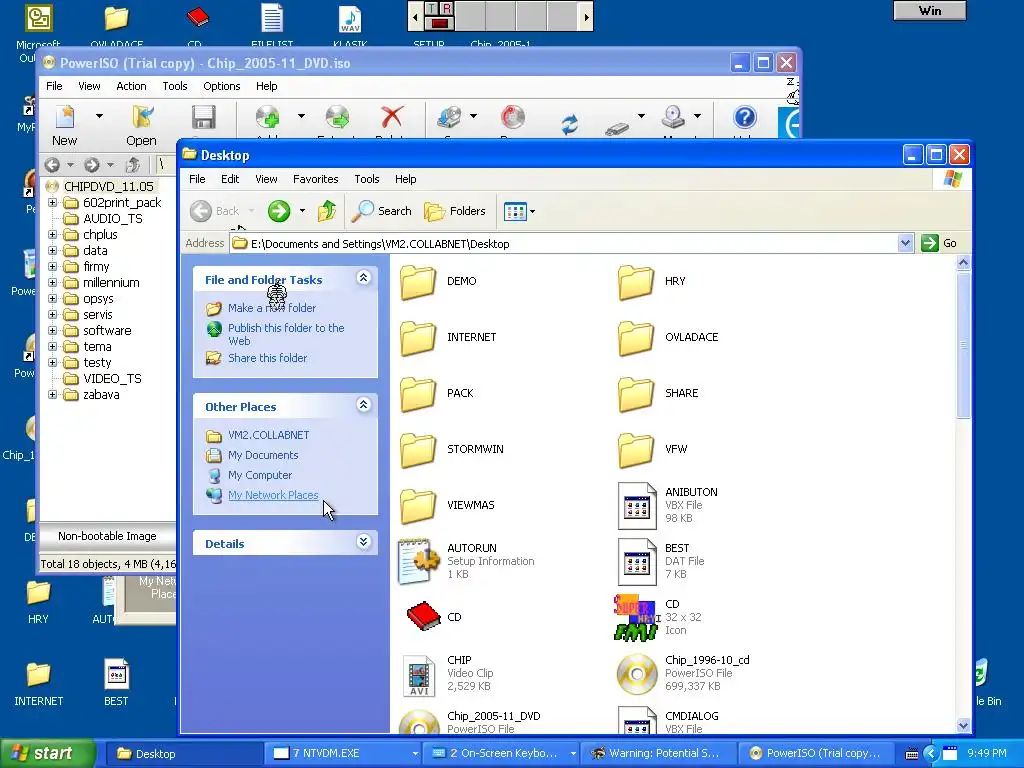This screenshot has height=768, width=1024.
Task: Open the Options menu in PowerISO
Action: click(221, 86)
